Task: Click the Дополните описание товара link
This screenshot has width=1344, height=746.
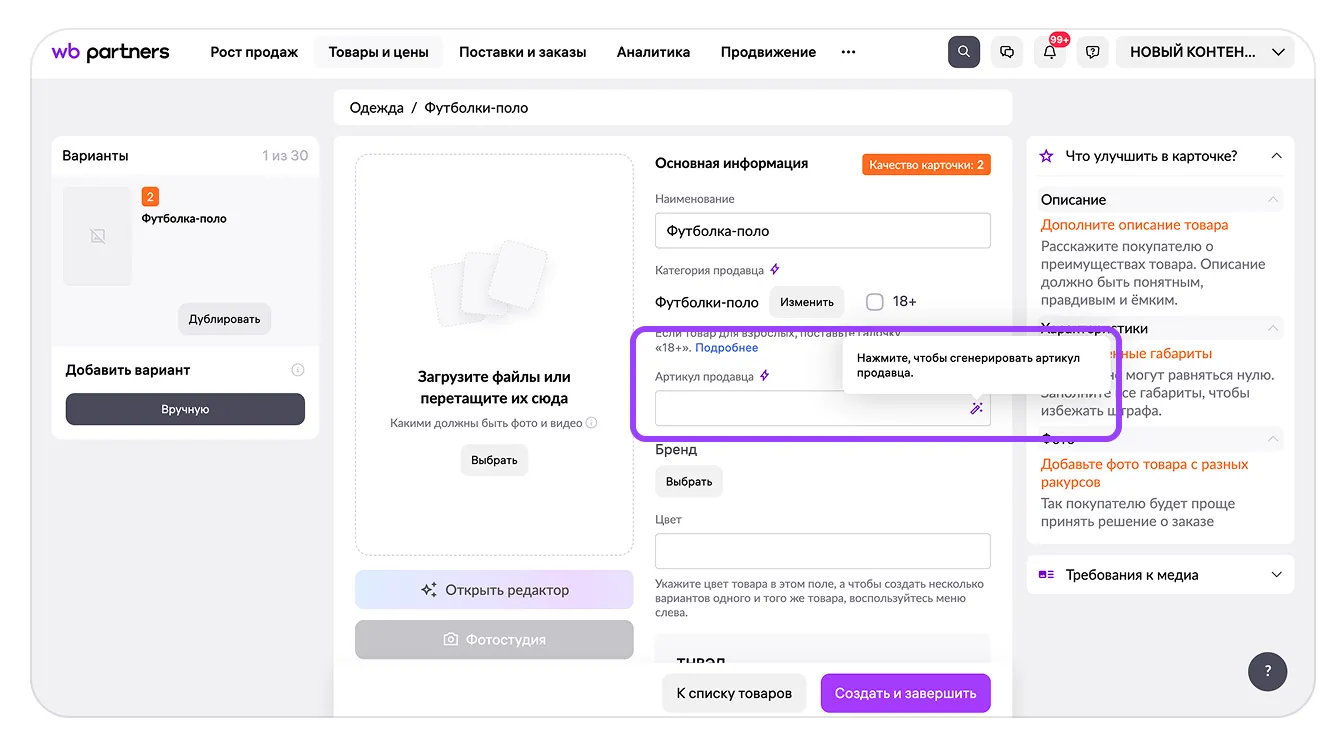Action: [1135, 225]
